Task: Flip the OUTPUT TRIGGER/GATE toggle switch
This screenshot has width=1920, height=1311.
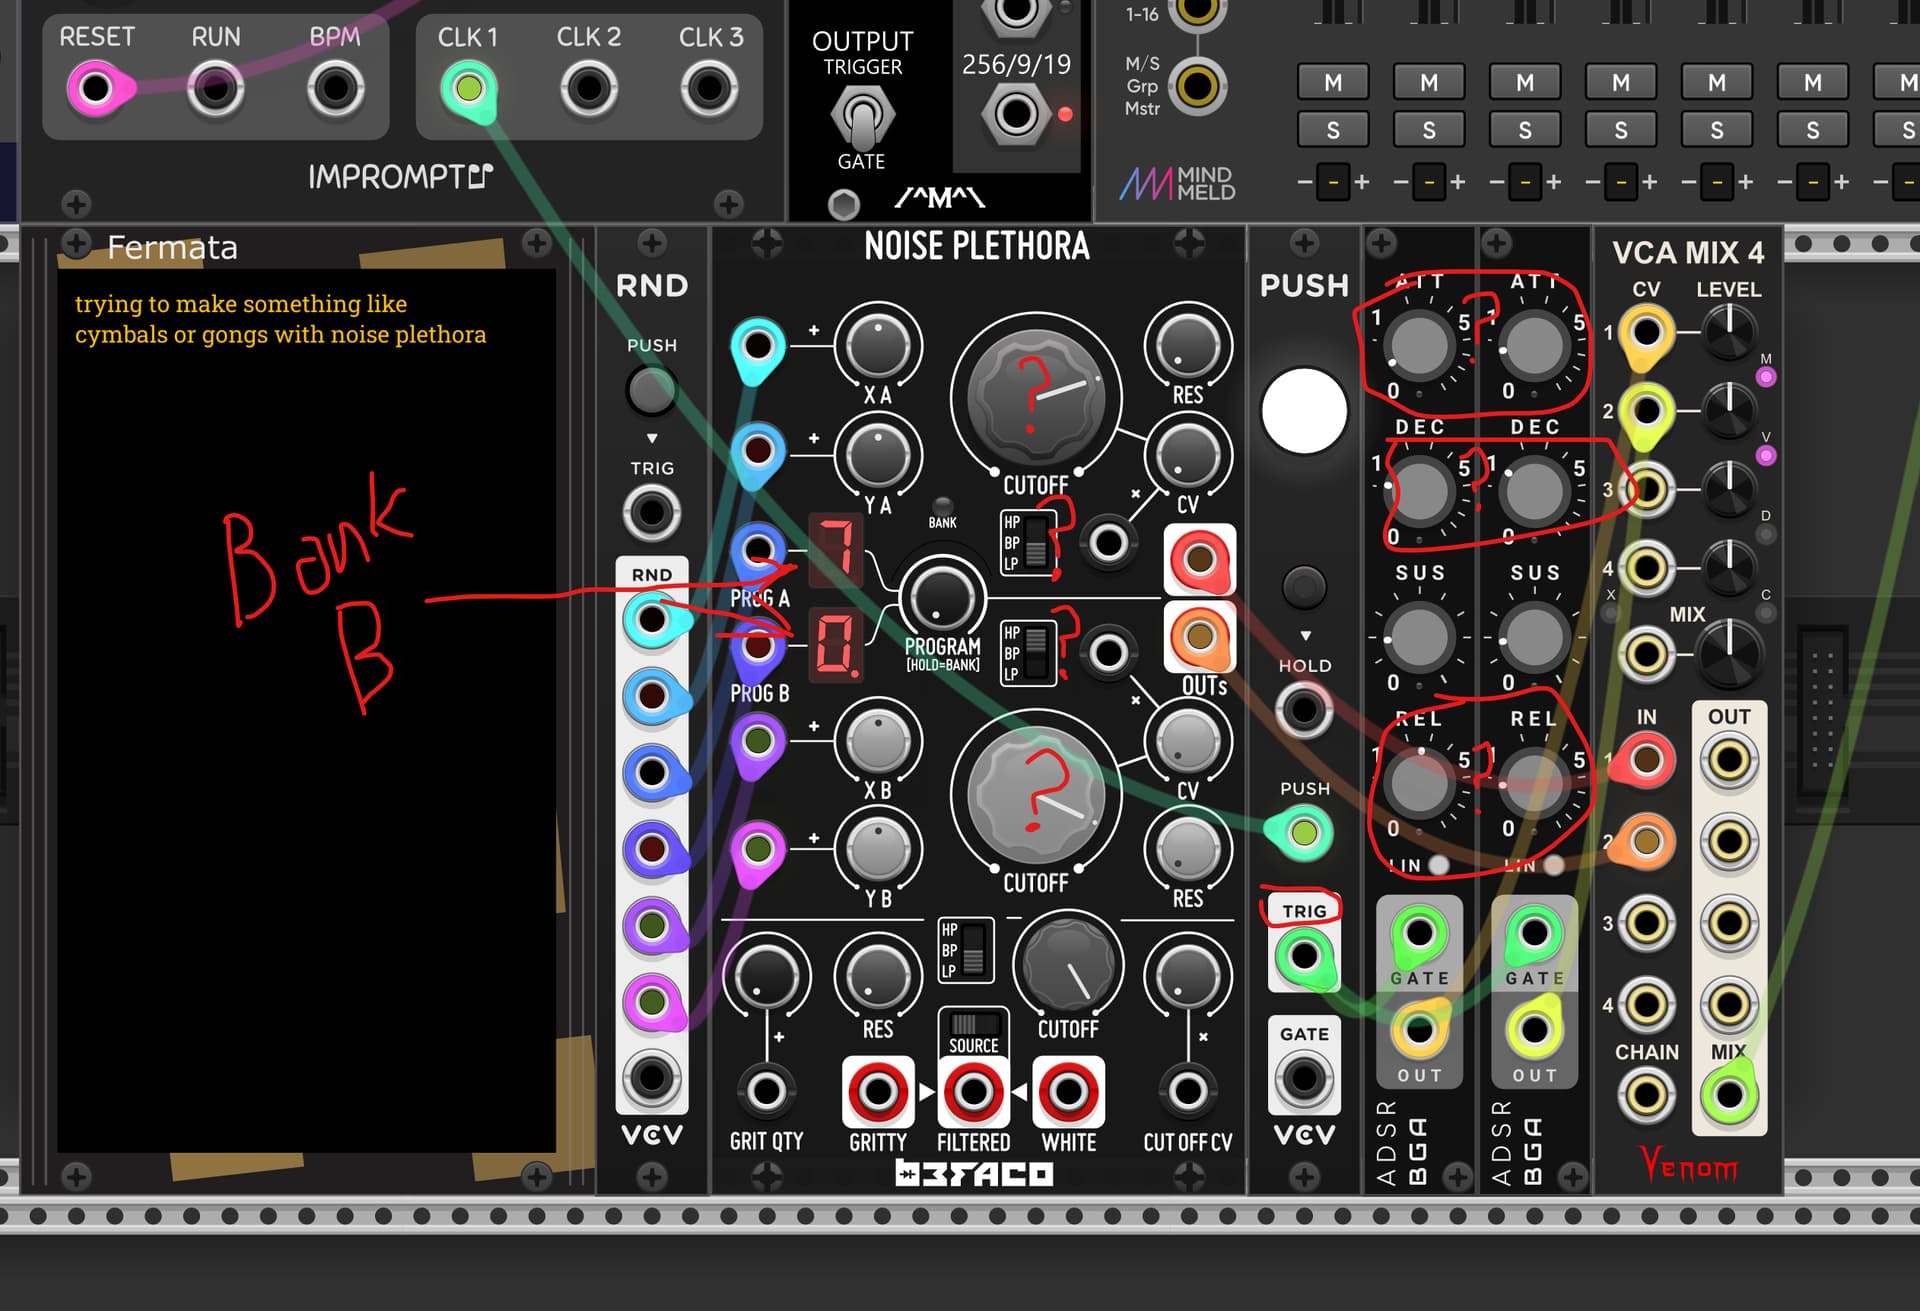Action: pos(861,116)
